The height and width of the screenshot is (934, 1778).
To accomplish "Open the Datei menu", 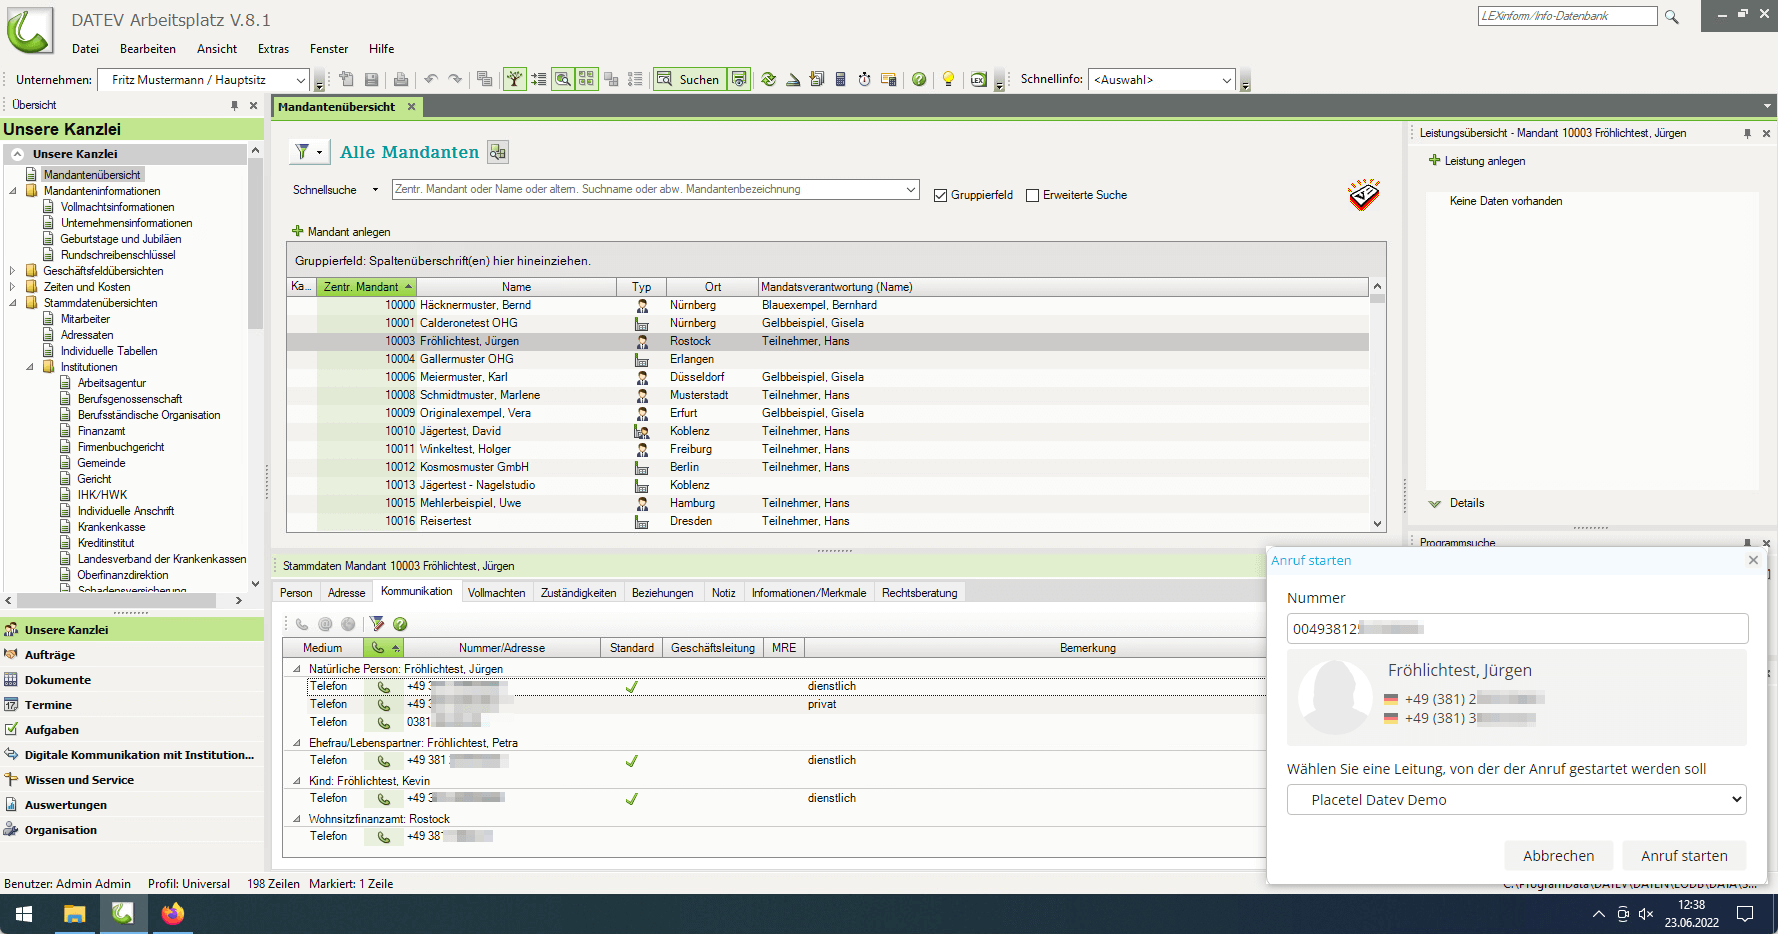I will point(85,49).
